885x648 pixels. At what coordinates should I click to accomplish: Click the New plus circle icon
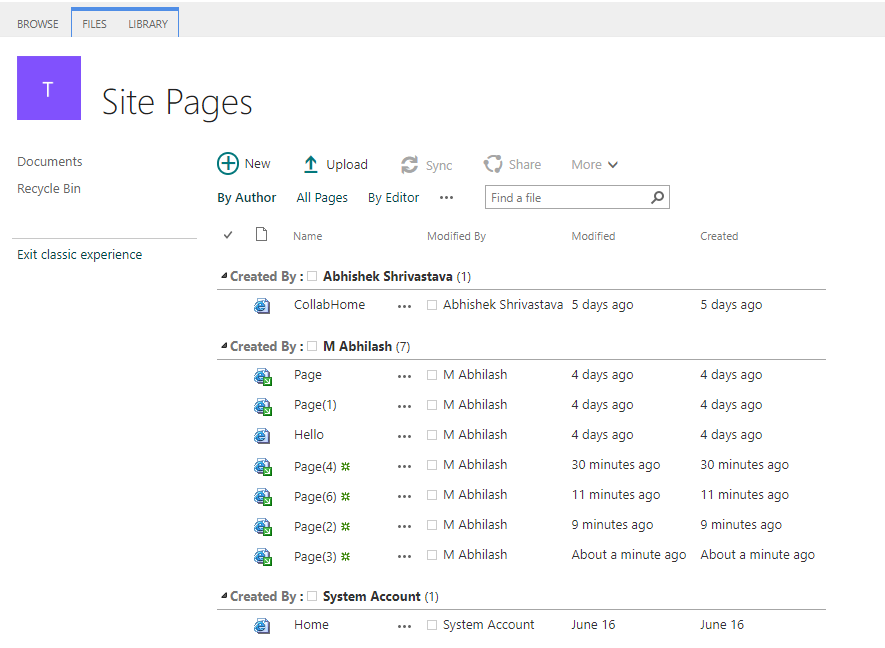[228, 164]
